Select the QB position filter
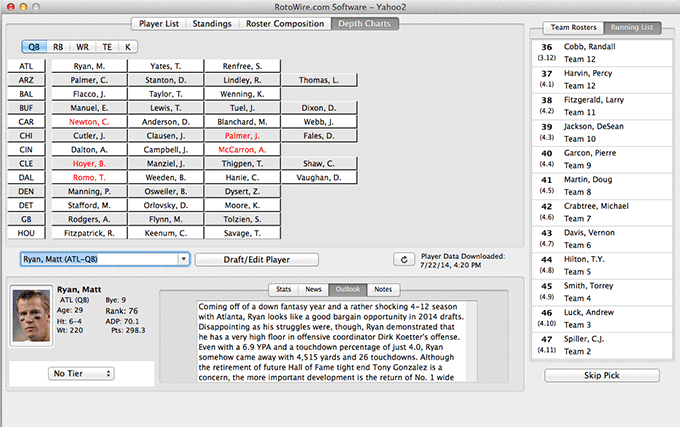Viewport: 680px width, 427px height. pyautogui.click(x=34, y=47)
